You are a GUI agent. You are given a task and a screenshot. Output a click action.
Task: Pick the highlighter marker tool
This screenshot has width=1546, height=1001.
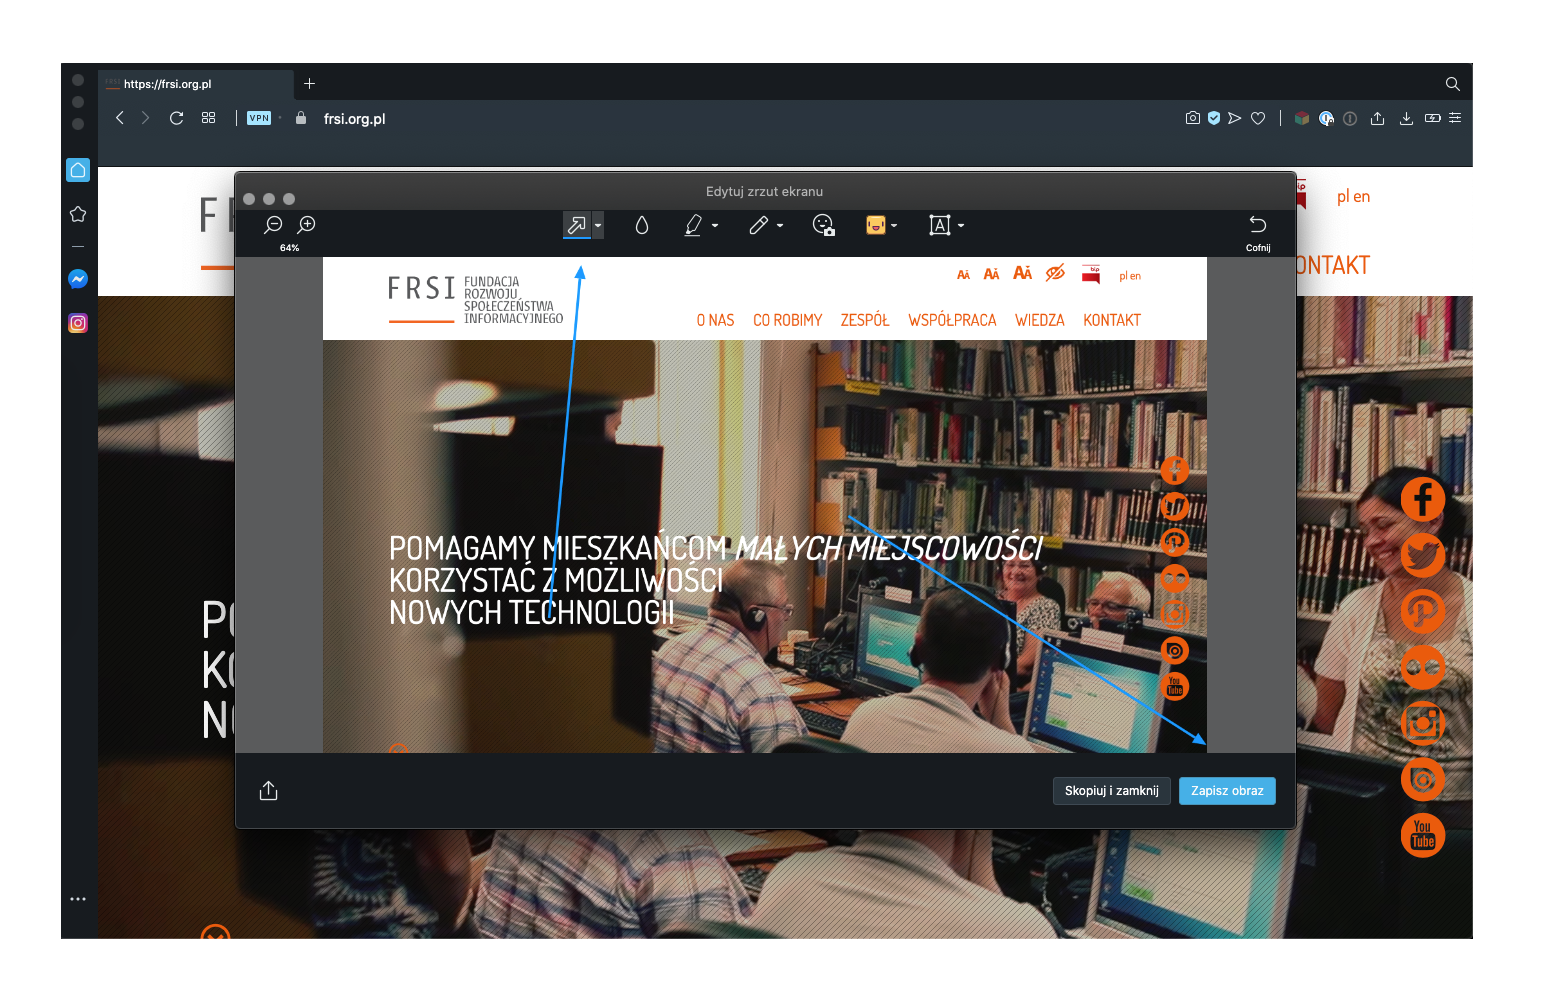point(693,225)
